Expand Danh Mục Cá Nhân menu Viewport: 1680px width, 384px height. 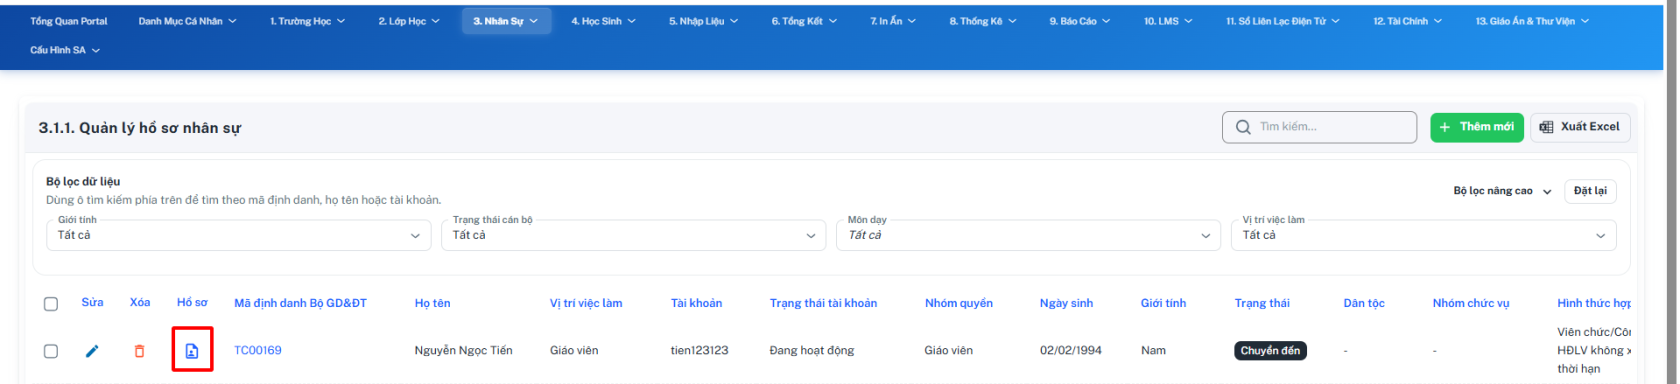click(x=187, y=21)
